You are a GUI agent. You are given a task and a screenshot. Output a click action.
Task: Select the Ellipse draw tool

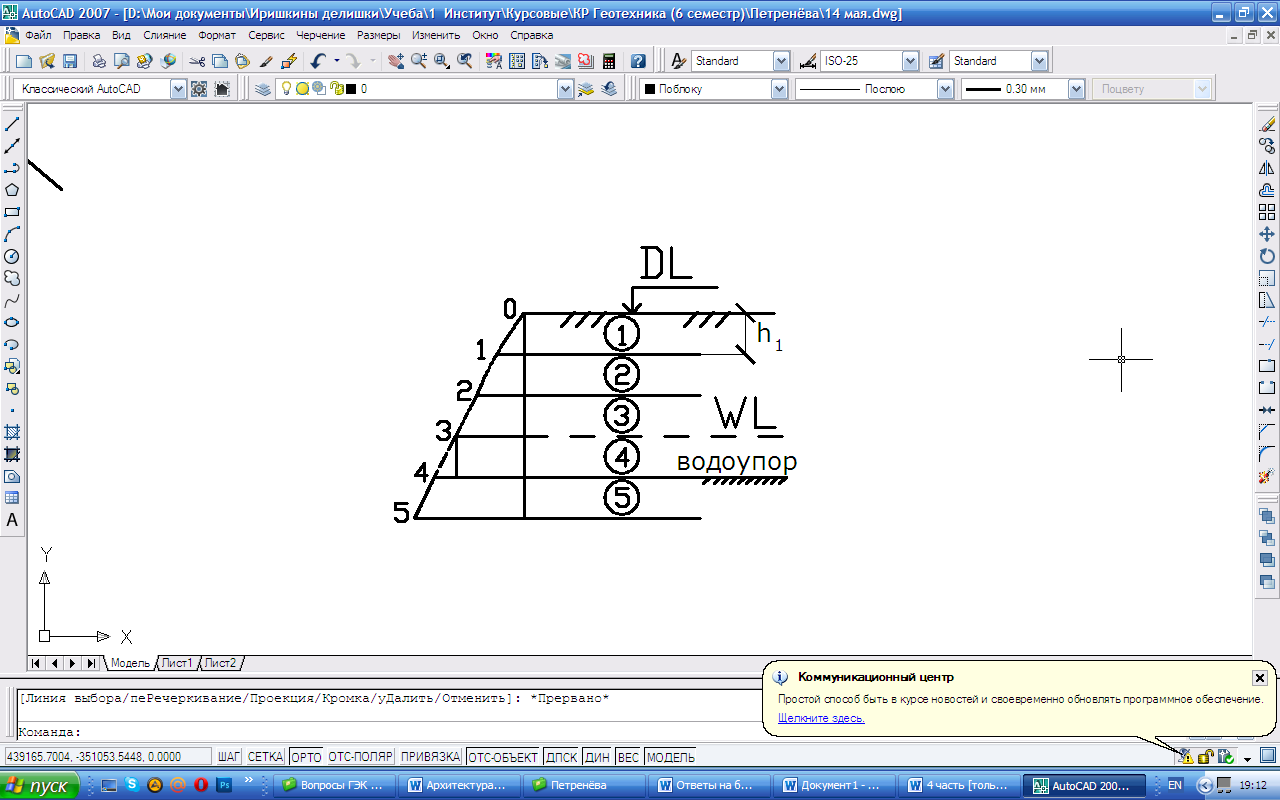pos(12,322)
